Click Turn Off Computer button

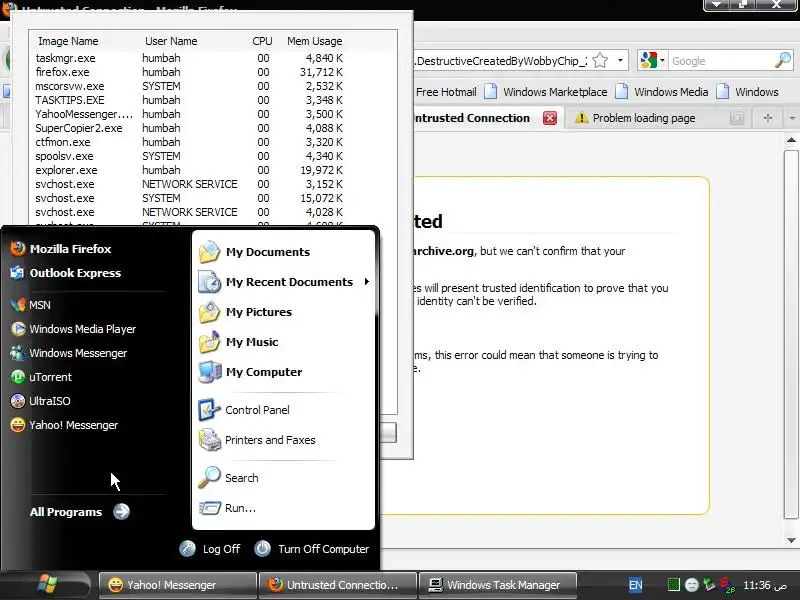[x=312, y=549]
